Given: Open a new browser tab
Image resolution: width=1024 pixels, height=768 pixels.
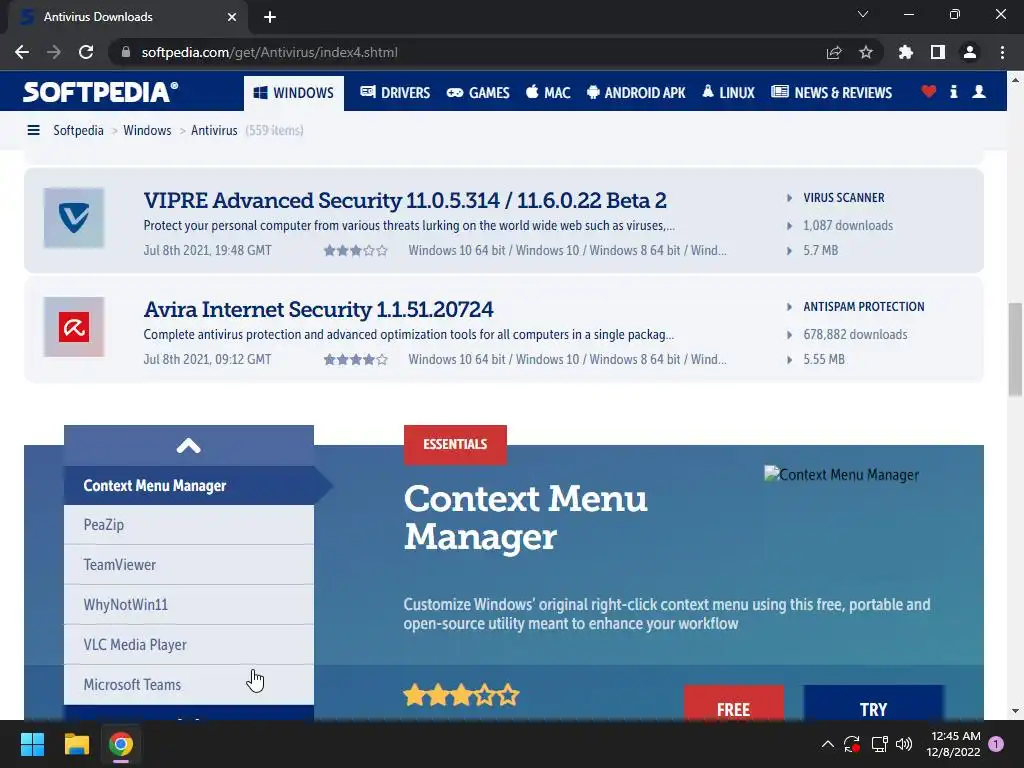Looking at the screenshot, I should [x=270, y=17].
